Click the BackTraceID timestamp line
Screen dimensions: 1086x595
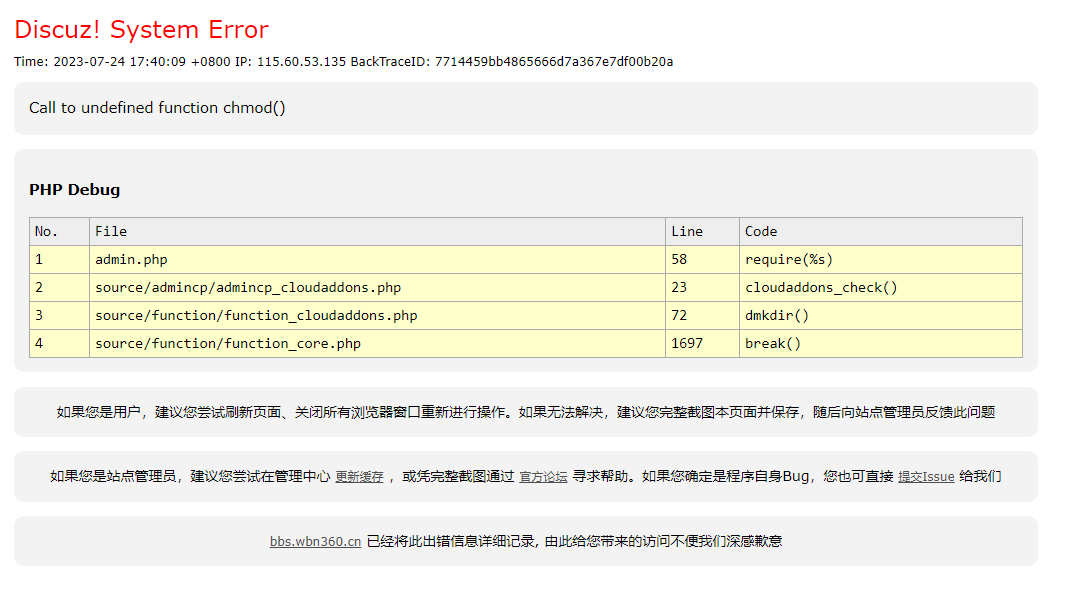coord(343,62)
